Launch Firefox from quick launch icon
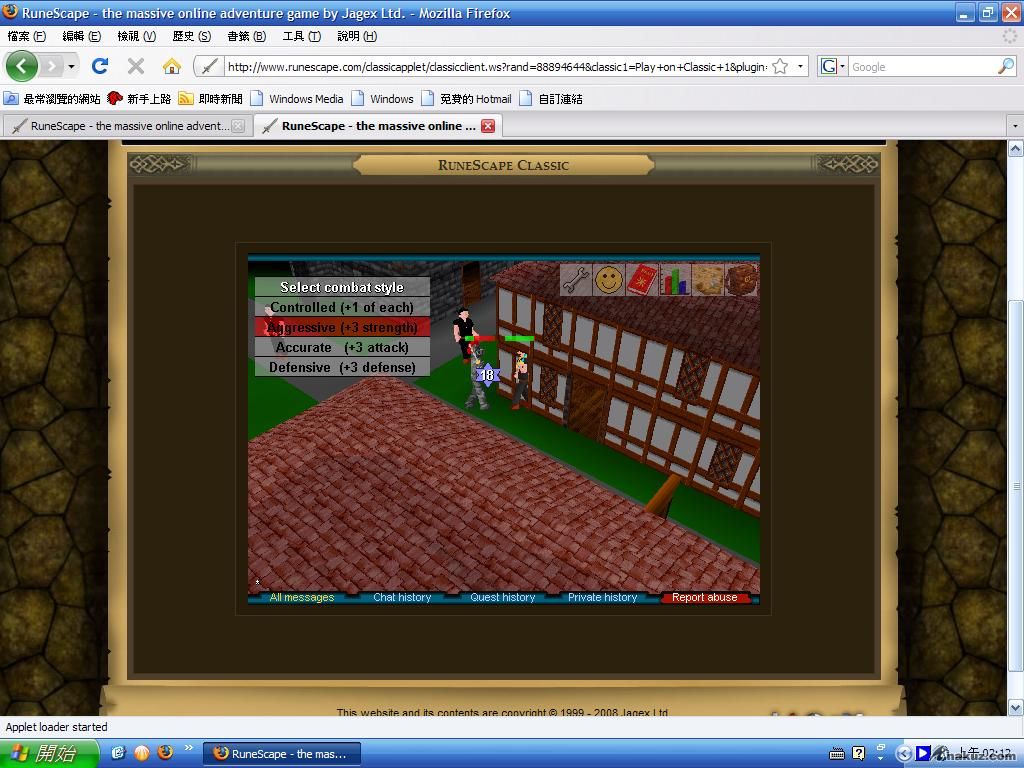1024x768 pixels. pos(165,752)
